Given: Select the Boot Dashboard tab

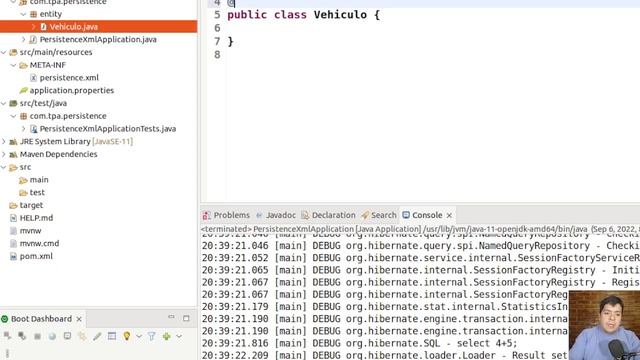Looking at the screenshot, I should (41, 319).
